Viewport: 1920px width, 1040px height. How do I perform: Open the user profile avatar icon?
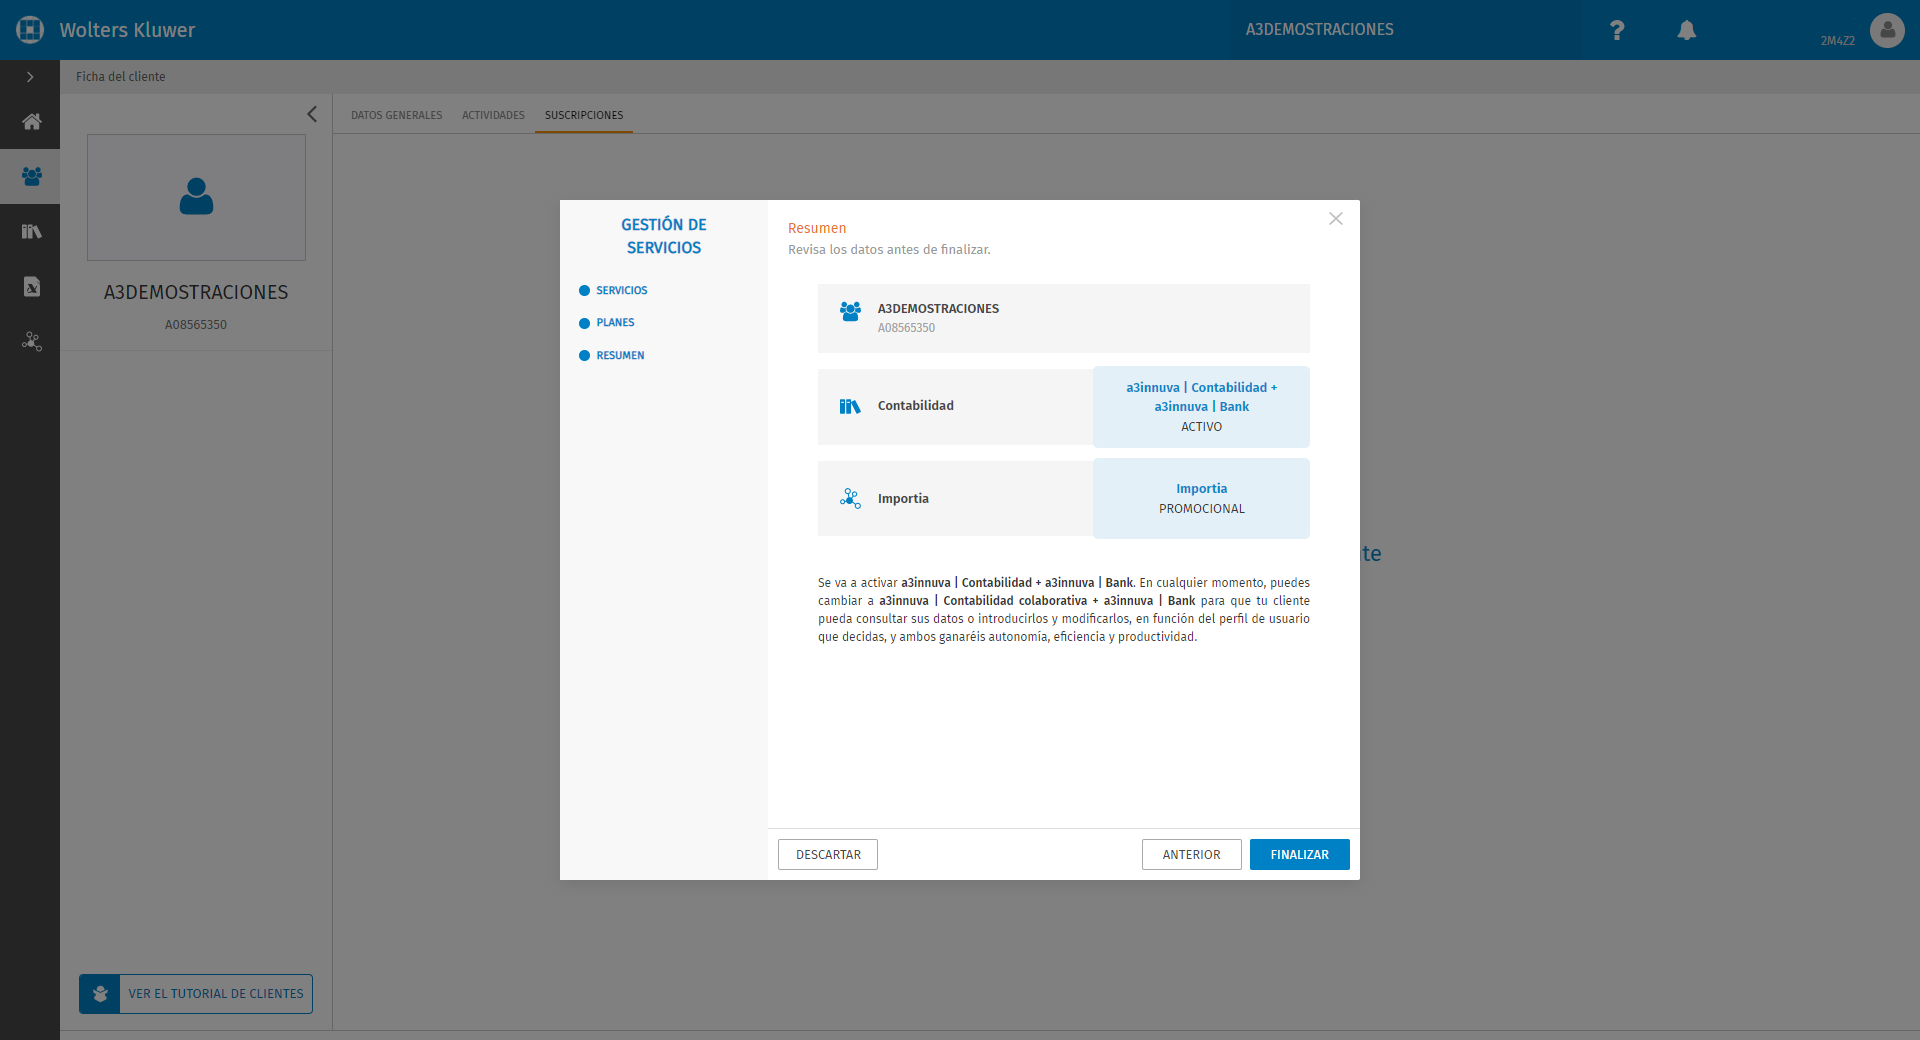pyautogui.click(x=1887, y=30)
